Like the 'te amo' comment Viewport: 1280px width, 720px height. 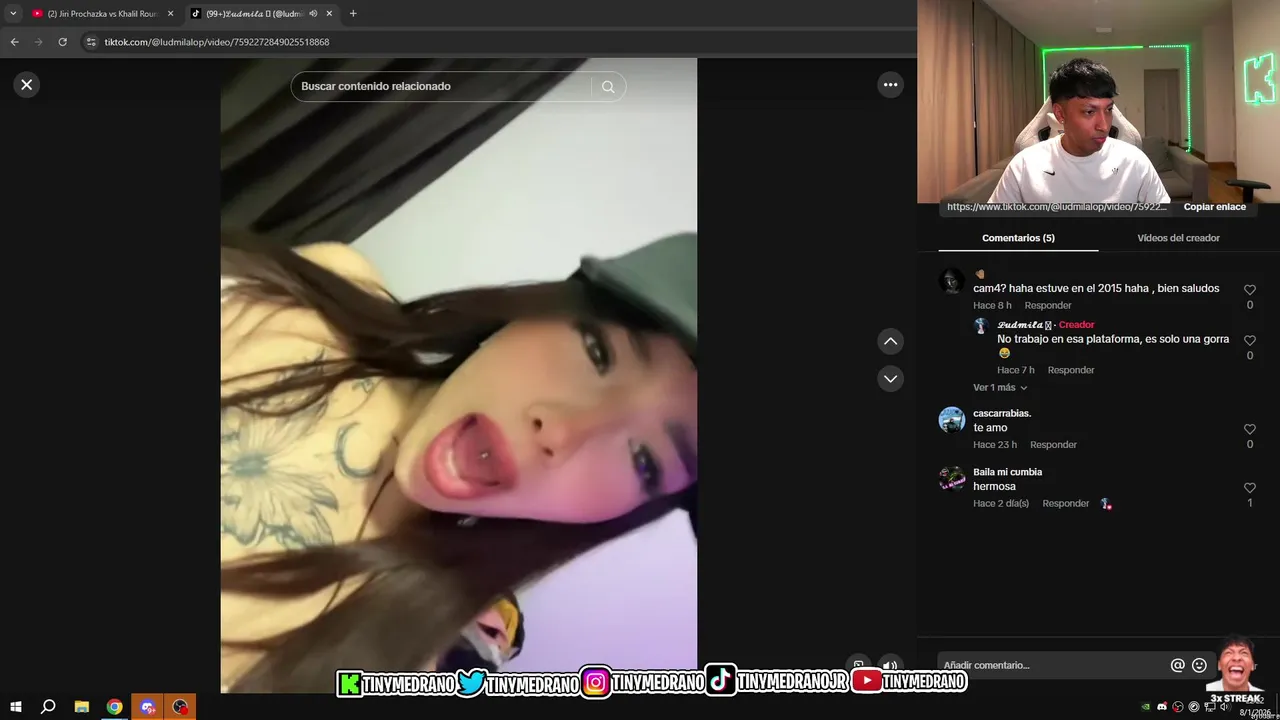click(1249, 429)
